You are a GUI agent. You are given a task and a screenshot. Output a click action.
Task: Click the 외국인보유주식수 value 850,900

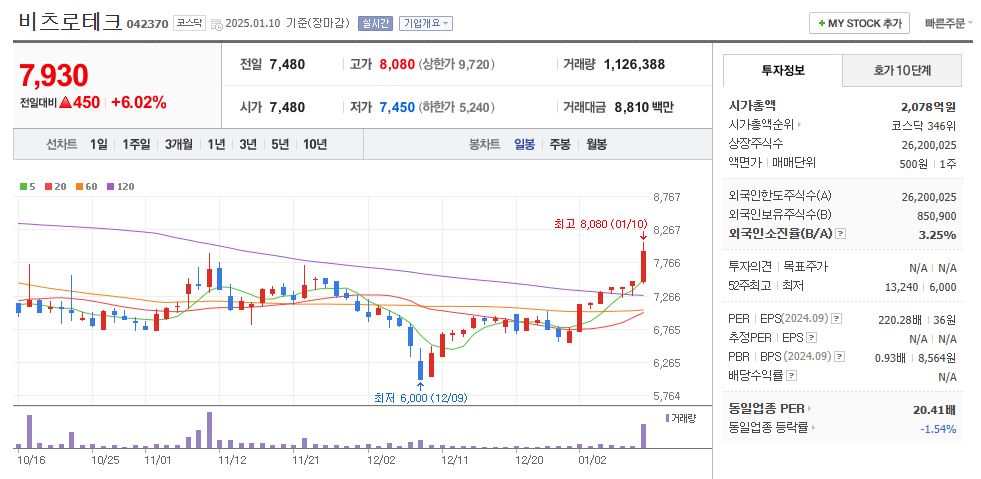(x=937, y=216)
